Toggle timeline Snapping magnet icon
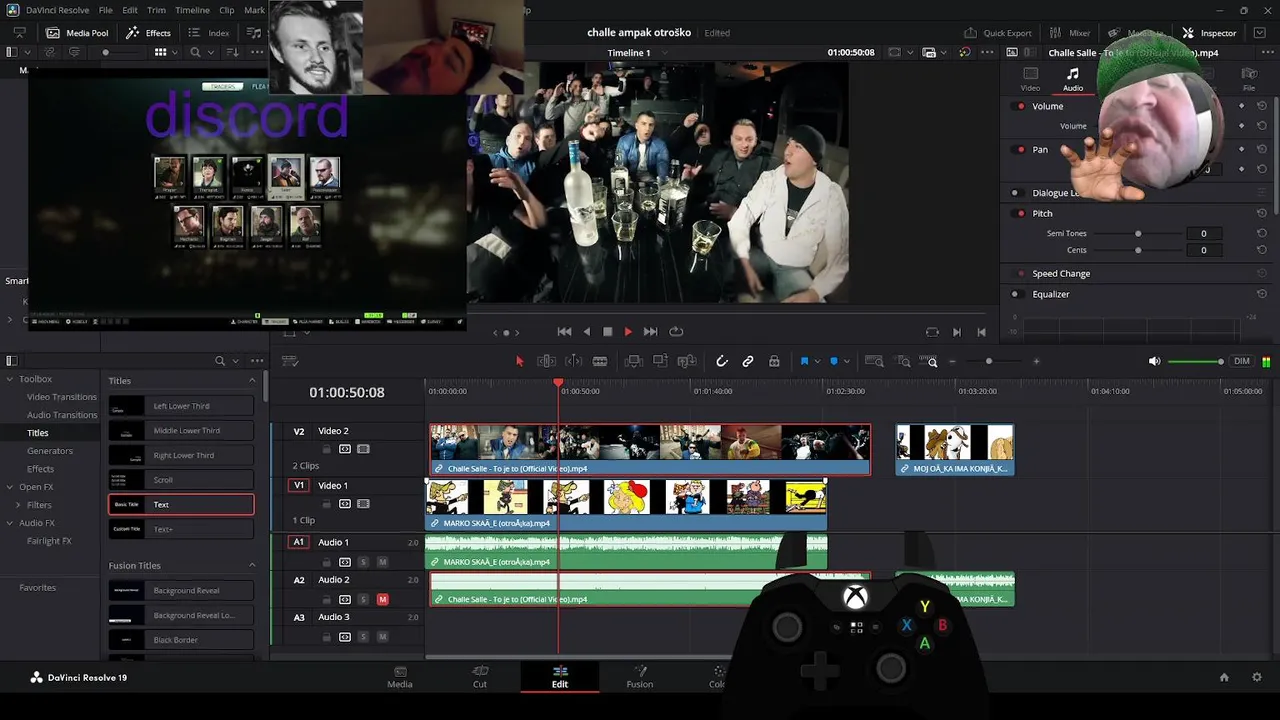Image resolution: width=1280 pixels, height=720 pixels. 722,361
